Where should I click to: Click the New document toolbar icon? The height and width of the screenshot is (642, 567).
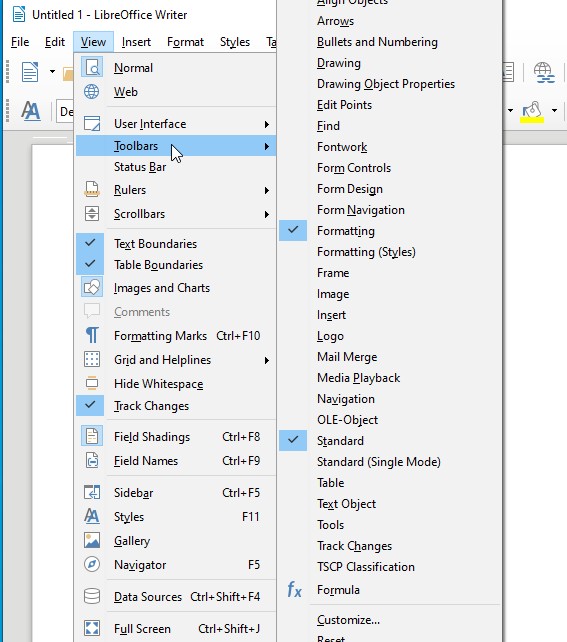pyautogui.click(x=30, y=72)
